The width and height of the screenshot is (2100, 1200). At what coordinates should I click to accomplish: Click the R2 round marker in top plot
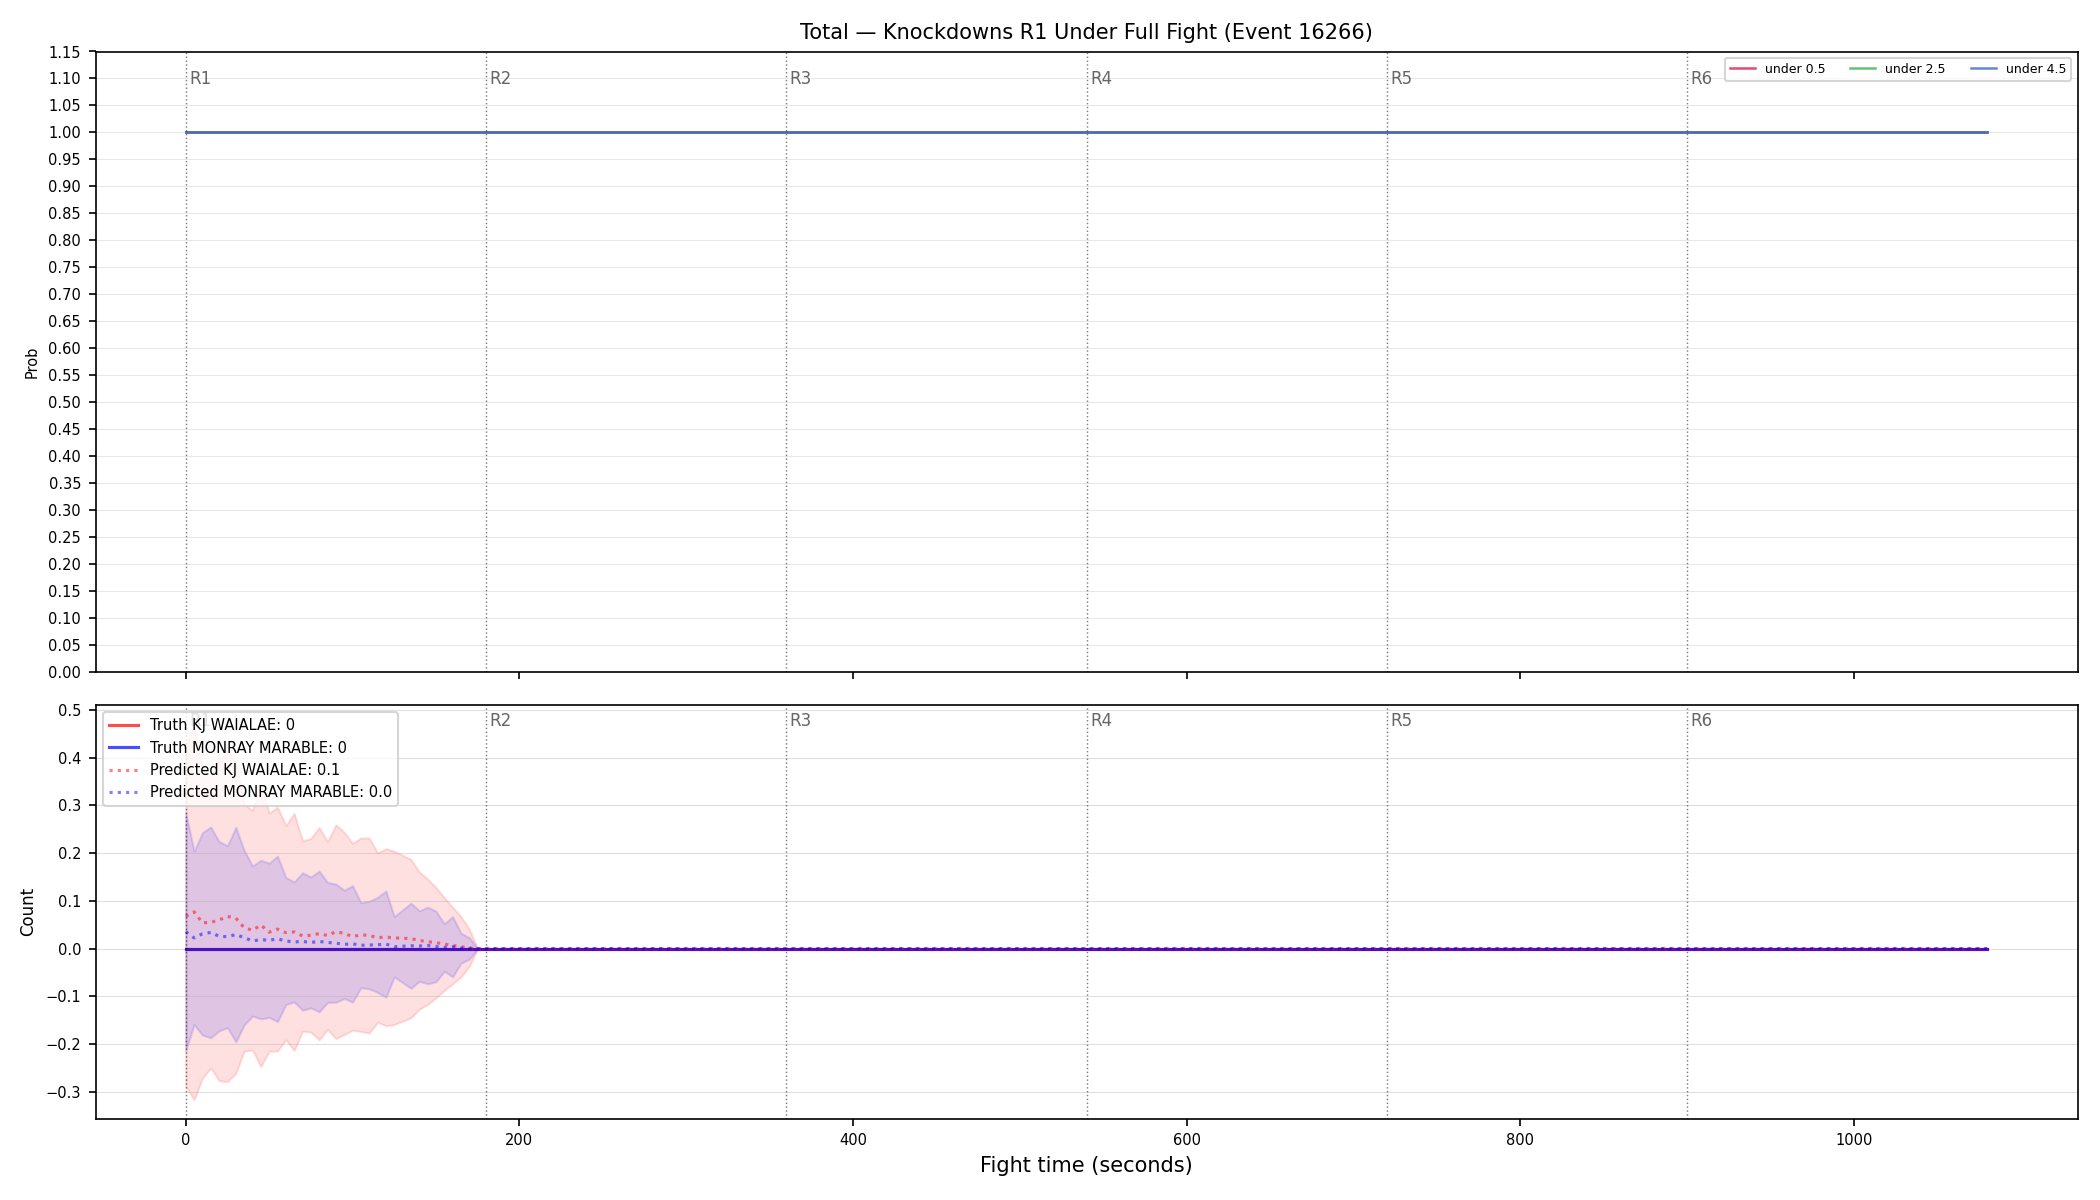500,78
